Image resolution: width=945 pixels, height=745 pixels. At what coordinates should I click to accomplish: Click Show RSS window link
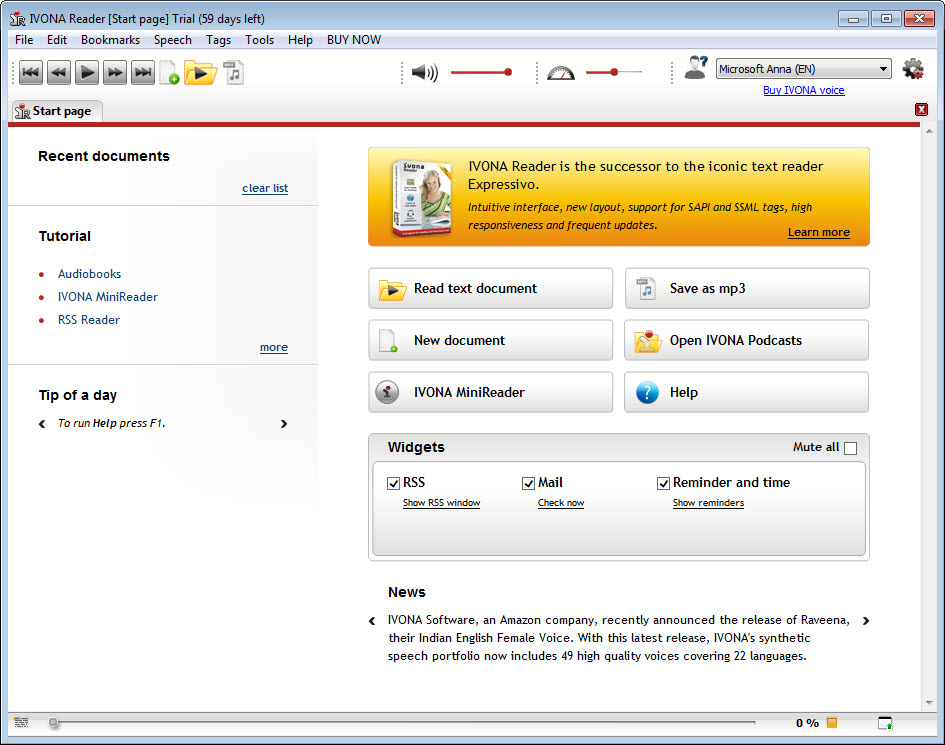441,503
